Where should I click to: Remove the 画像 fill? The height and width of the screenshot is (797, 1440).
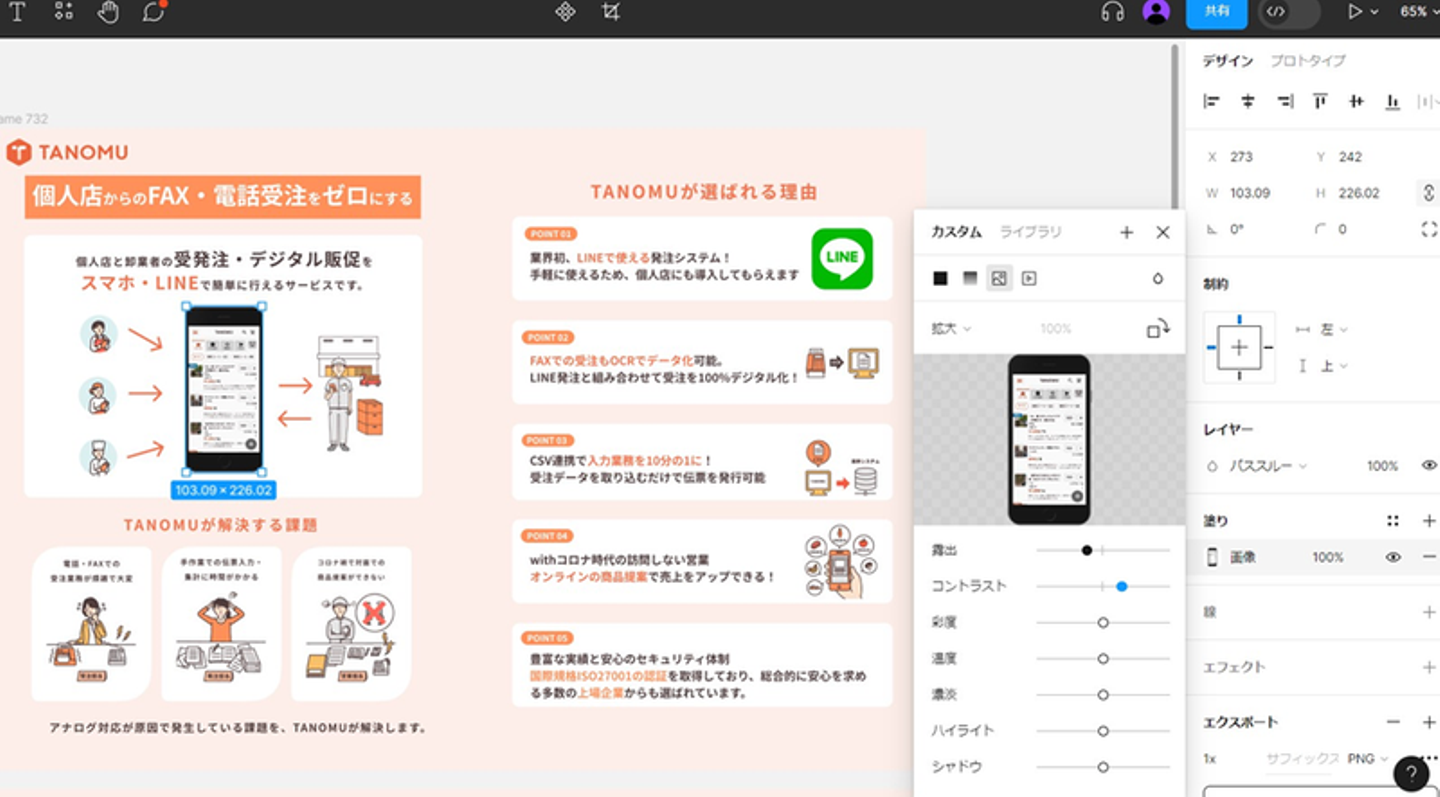(1429, 557)
